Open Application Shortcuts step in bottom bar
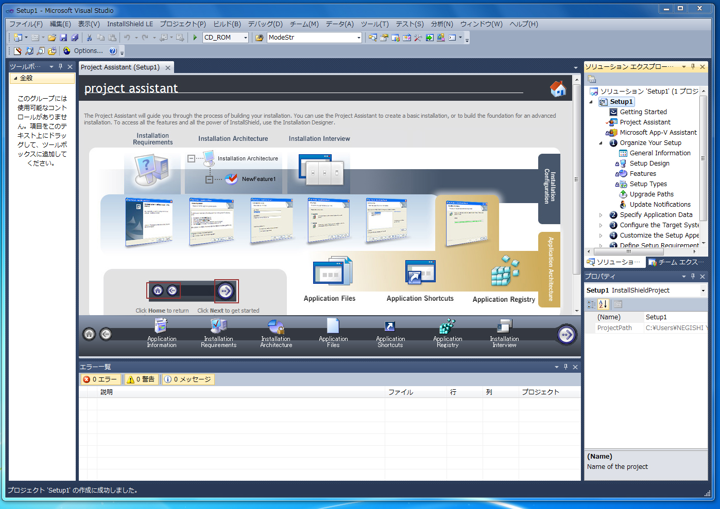Screen dimensions: 720x509 [x=390, y=333]
